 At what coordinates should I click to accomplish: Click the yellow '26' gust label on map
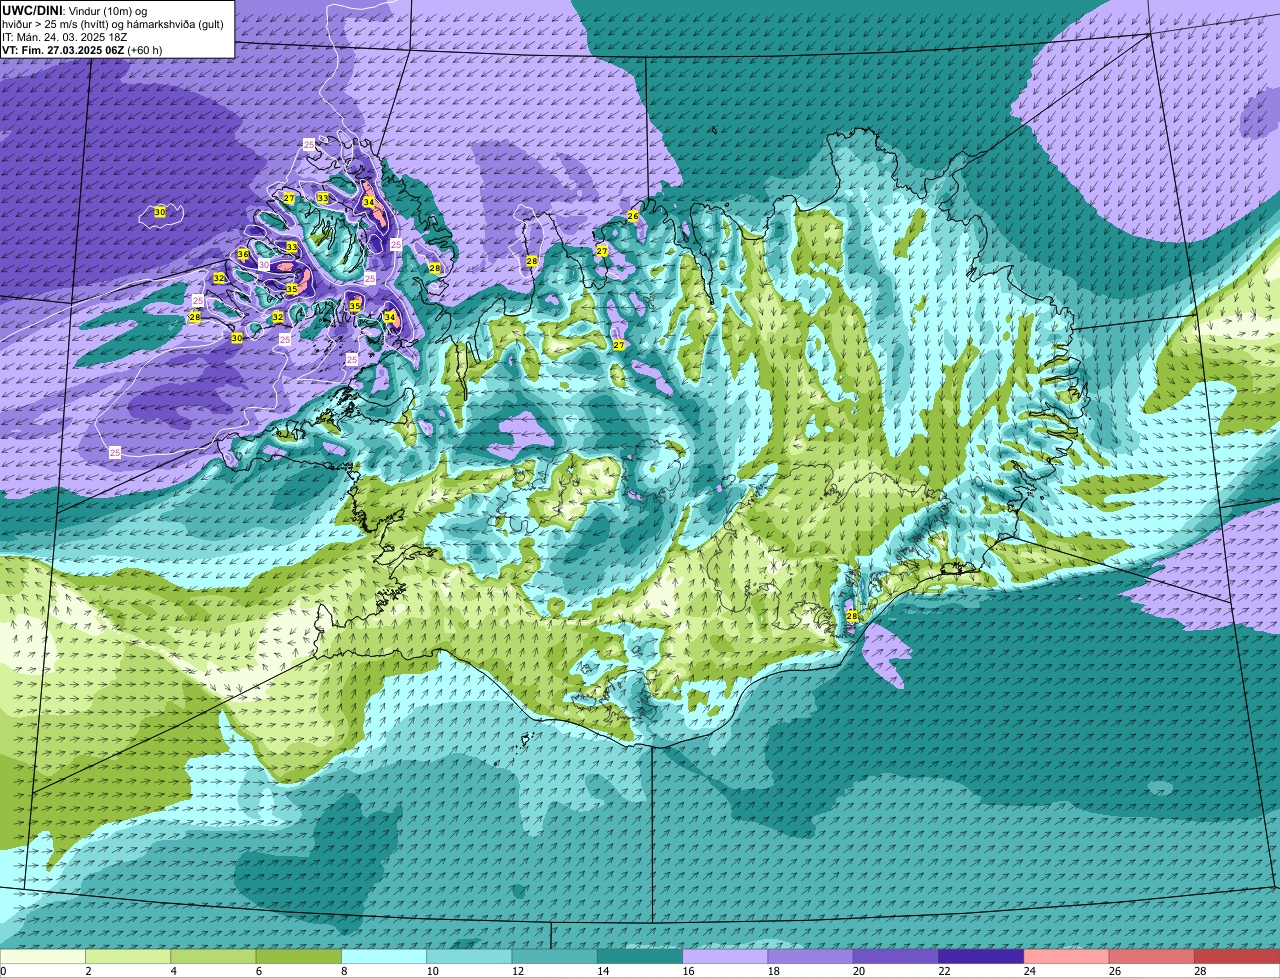coord(633,216)
